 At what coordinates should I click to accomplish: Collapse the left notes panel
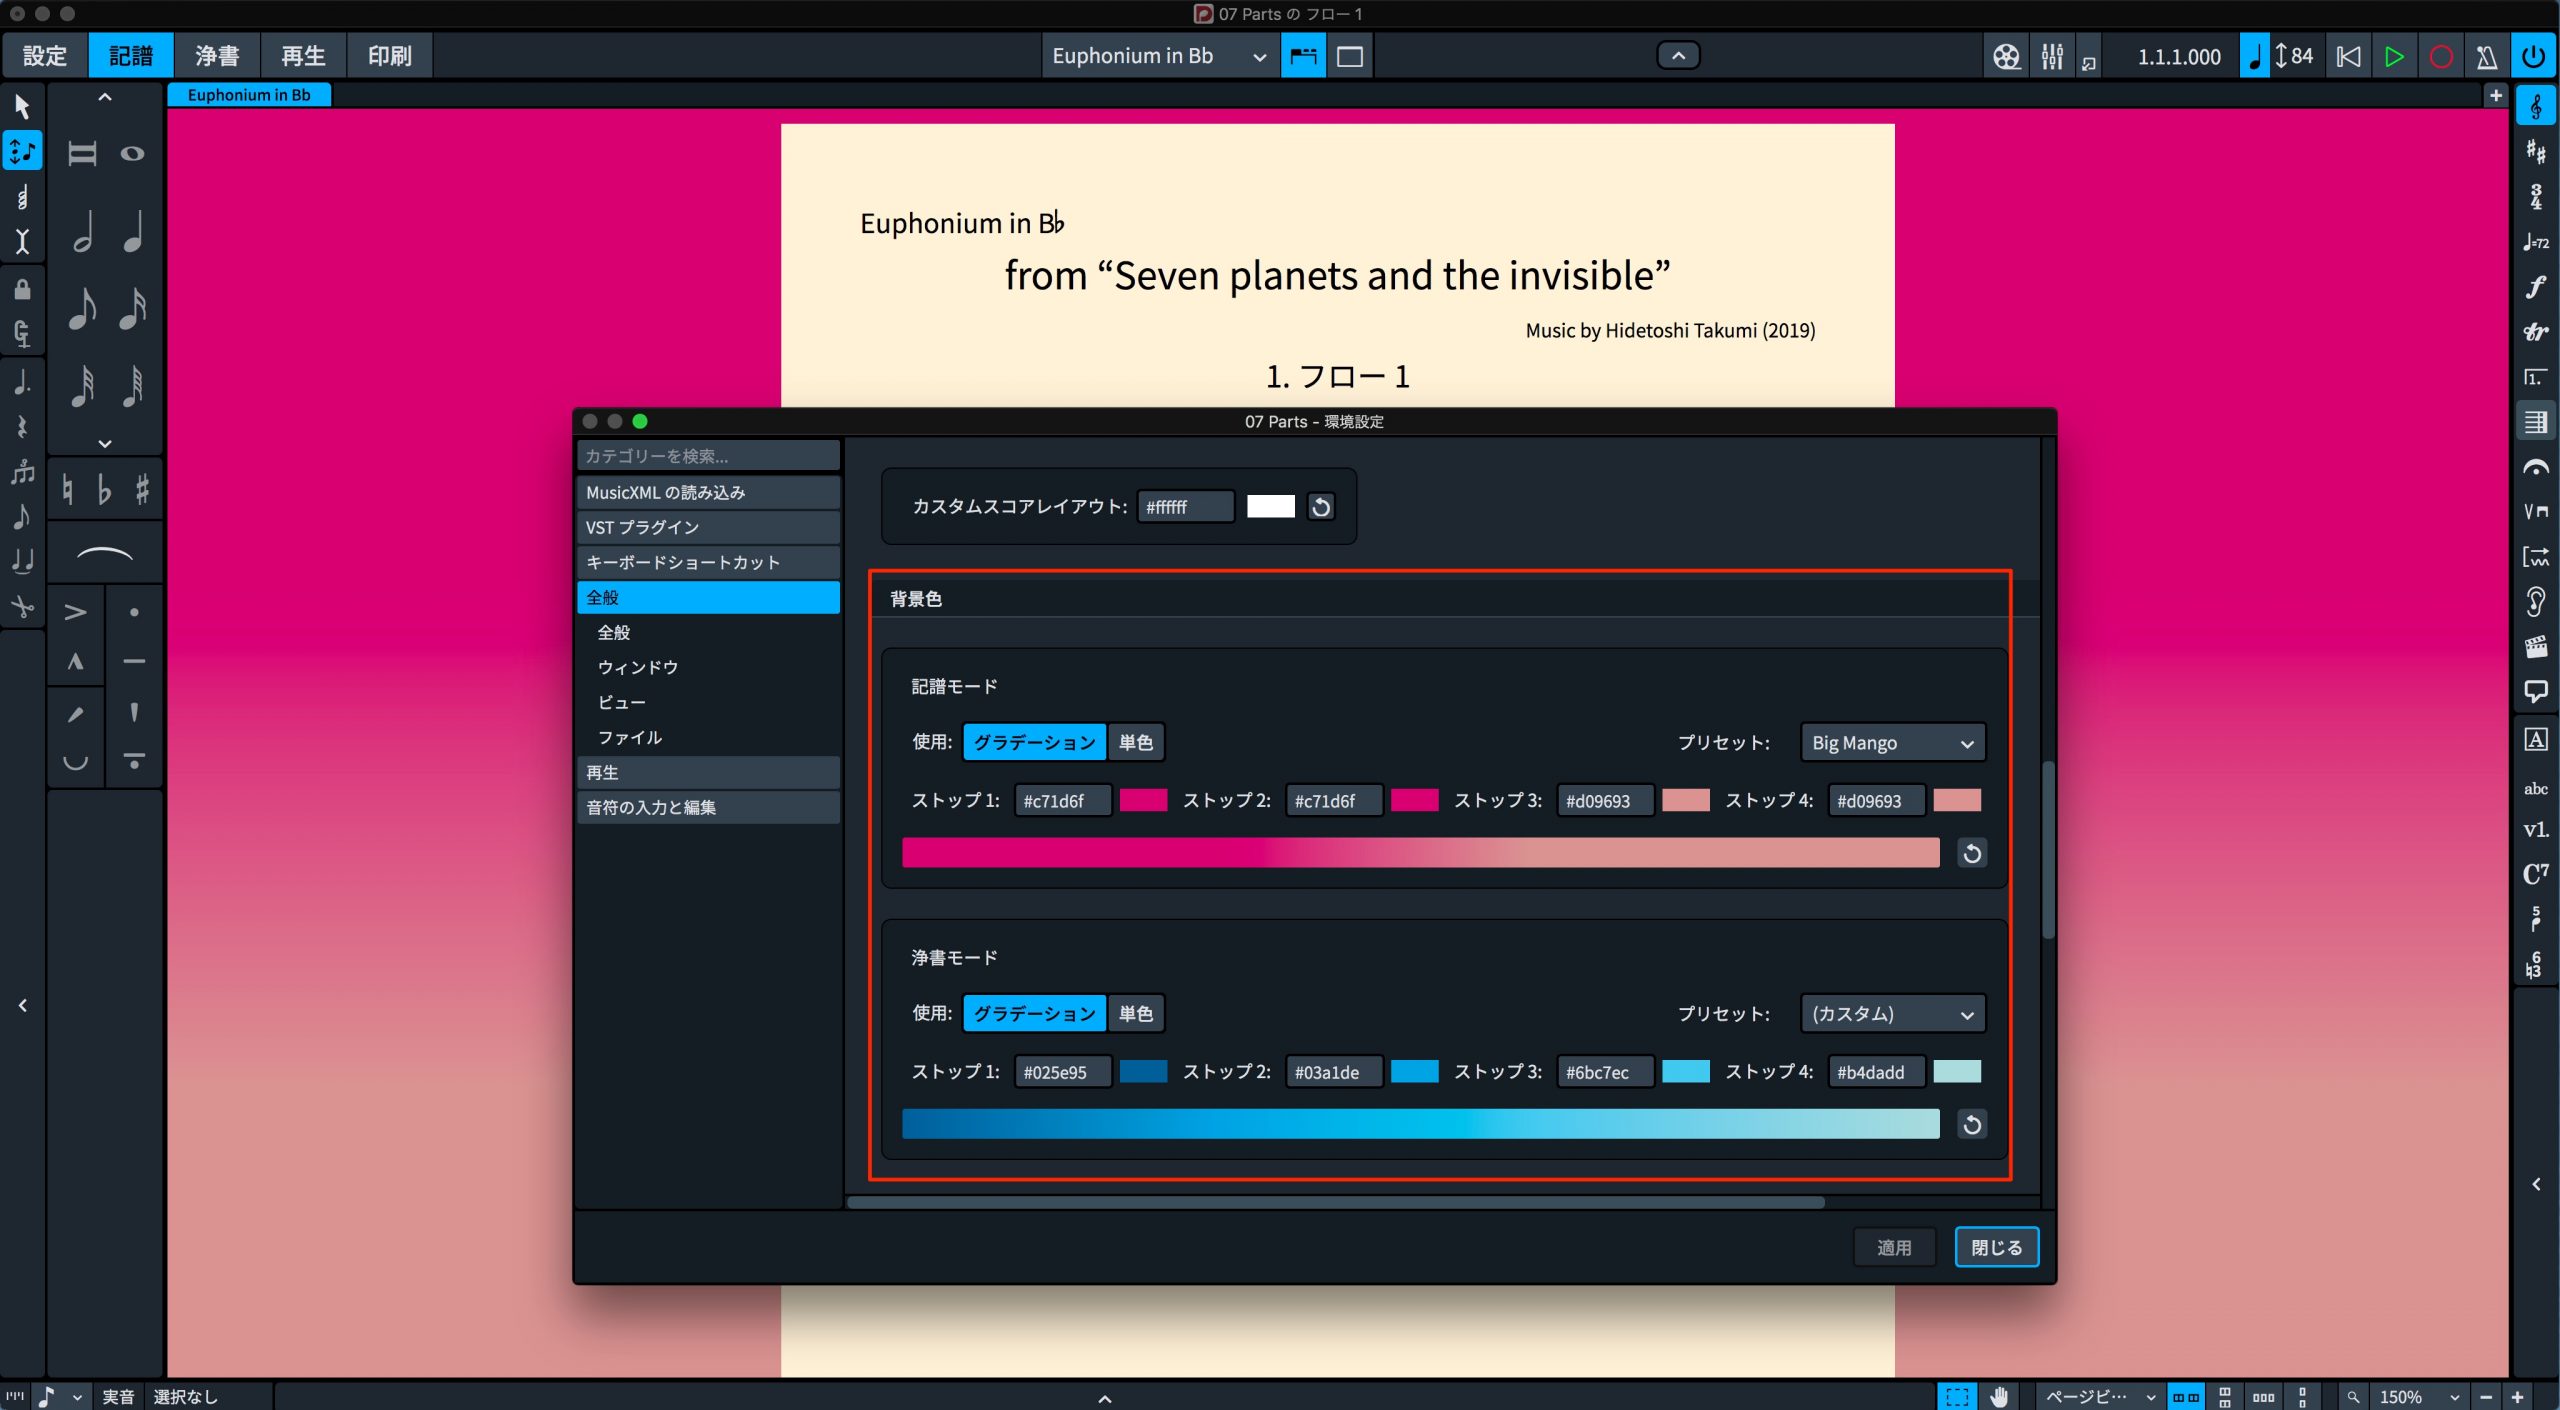coord(22,1005)
